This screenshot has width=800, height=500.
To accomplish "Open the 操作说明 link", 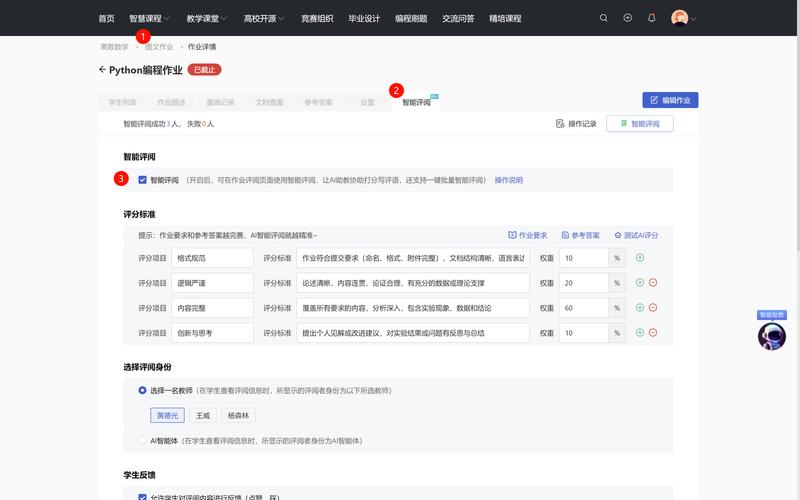I will point(508,180).
